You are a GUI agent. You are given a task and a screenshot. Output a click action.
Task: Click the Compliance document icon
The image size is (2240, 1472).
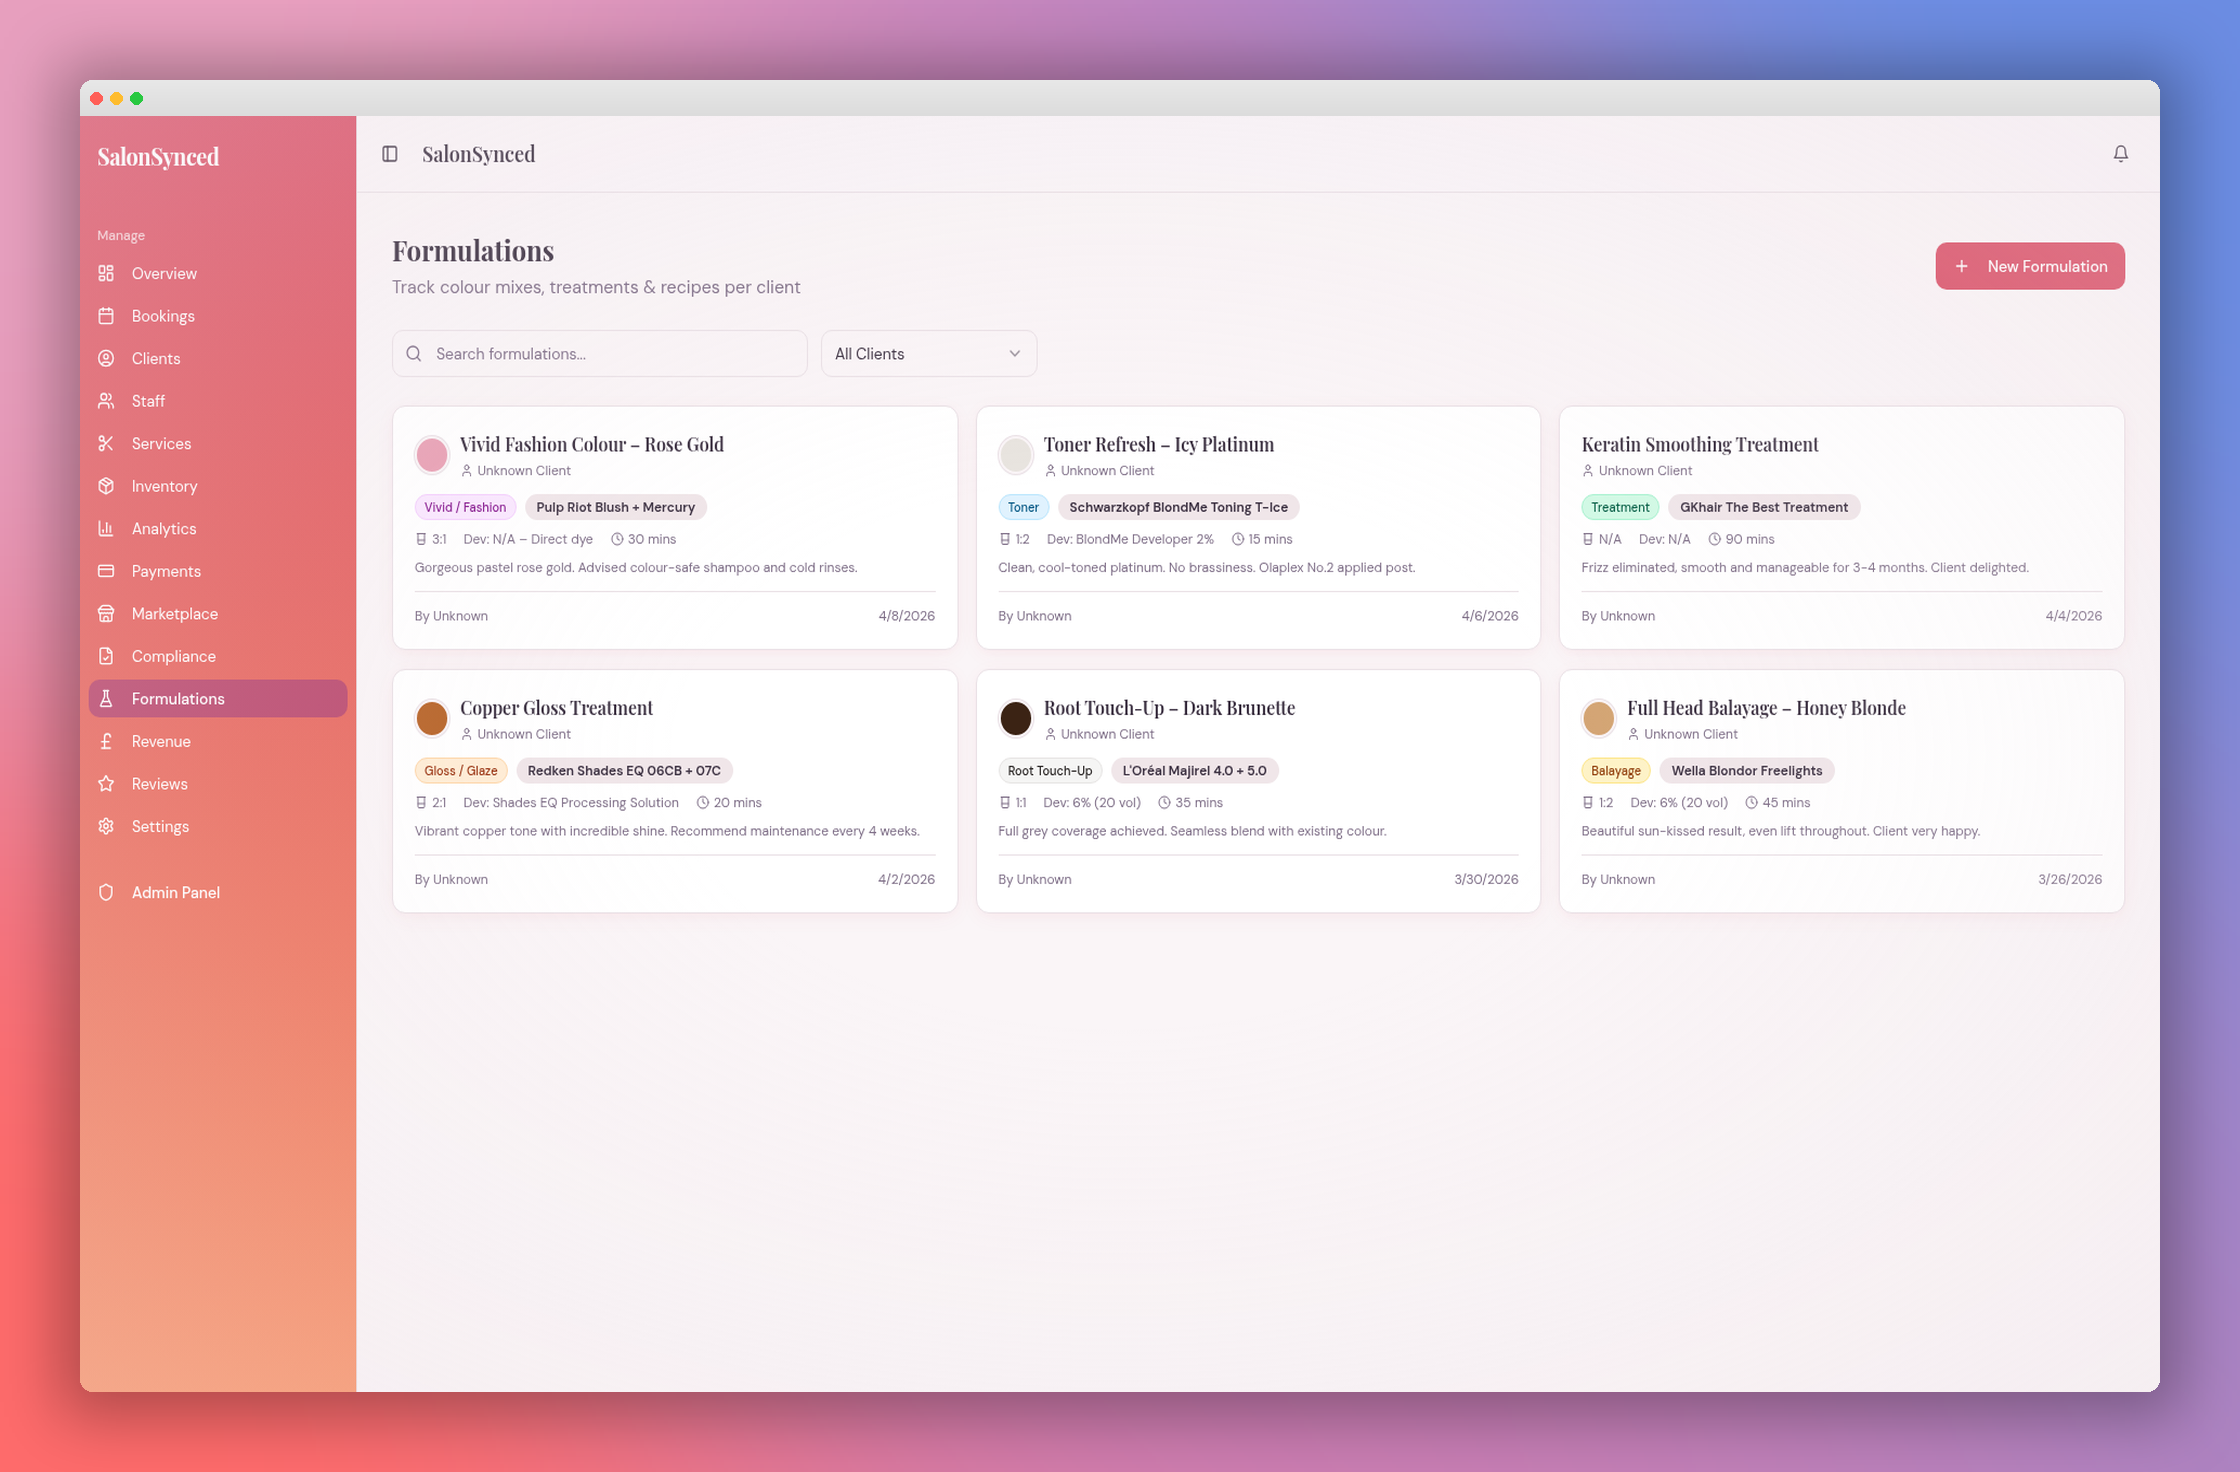tap(106, 656)
